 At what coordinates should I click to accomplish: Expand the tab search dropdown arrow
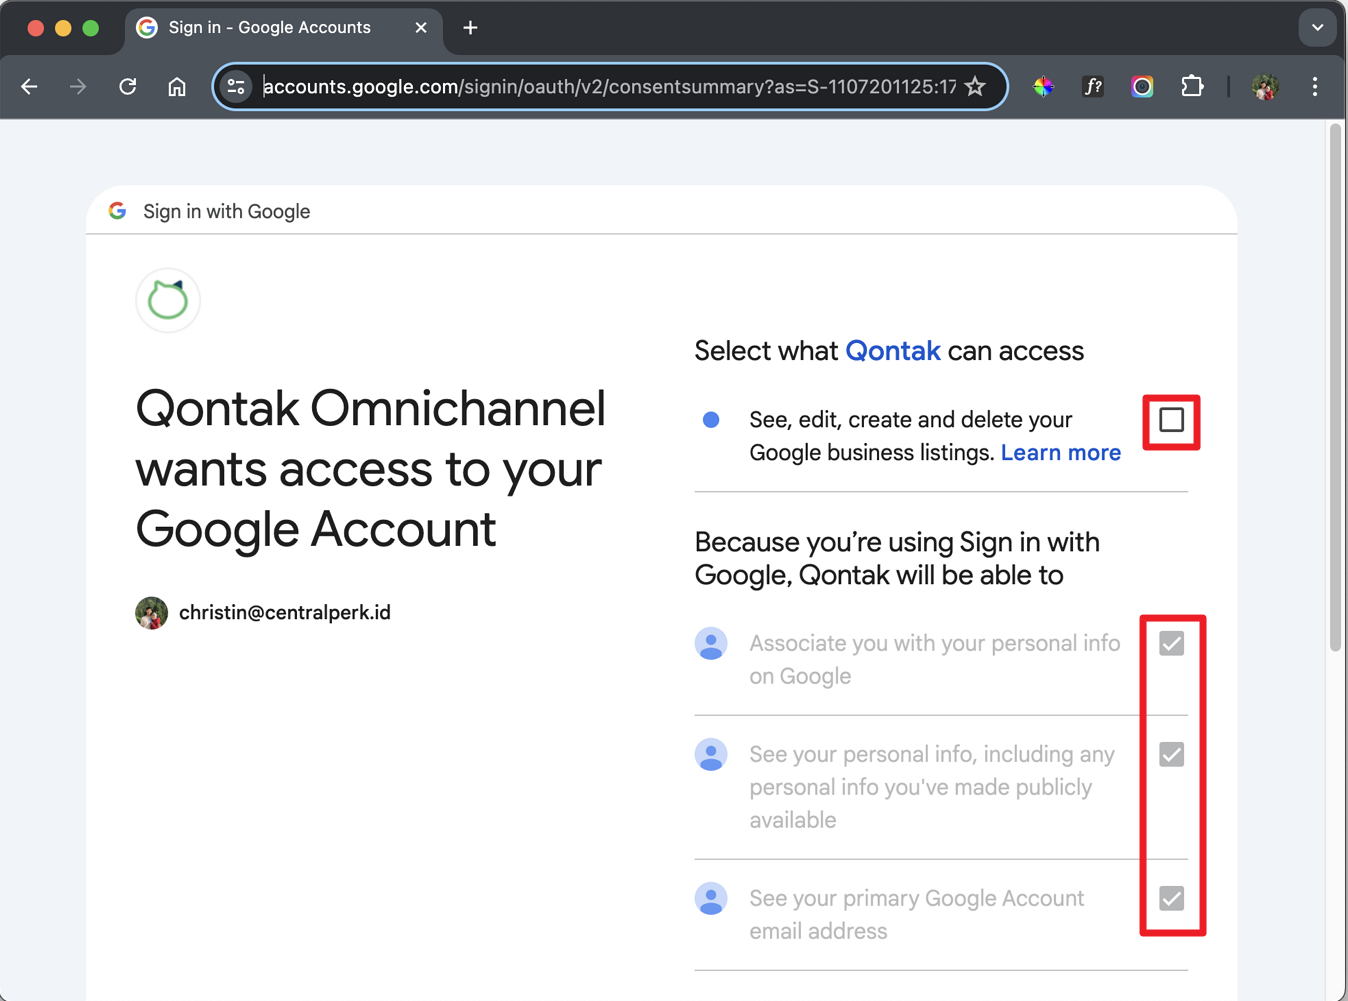pos(1317,28)
